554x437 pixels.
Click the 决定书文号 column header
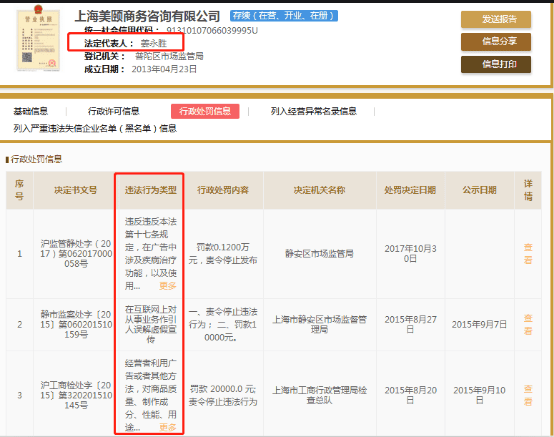[75, 190]
